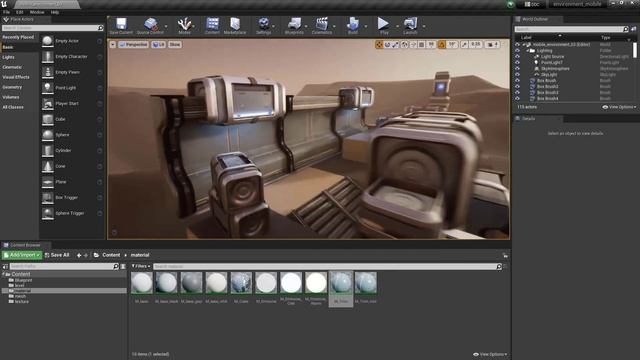640x360 pixels.
Task: Toggle the viewport rotation snap icon
Action: 442,44
